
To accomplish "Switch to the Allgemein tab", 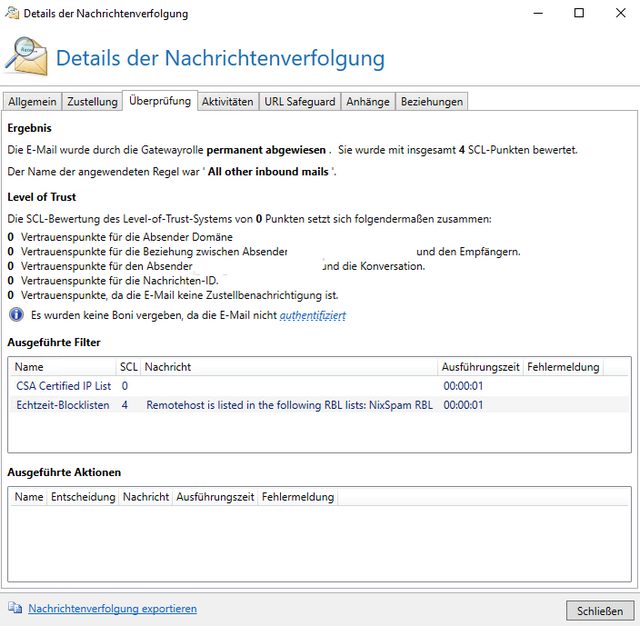I will coord(32,102).
